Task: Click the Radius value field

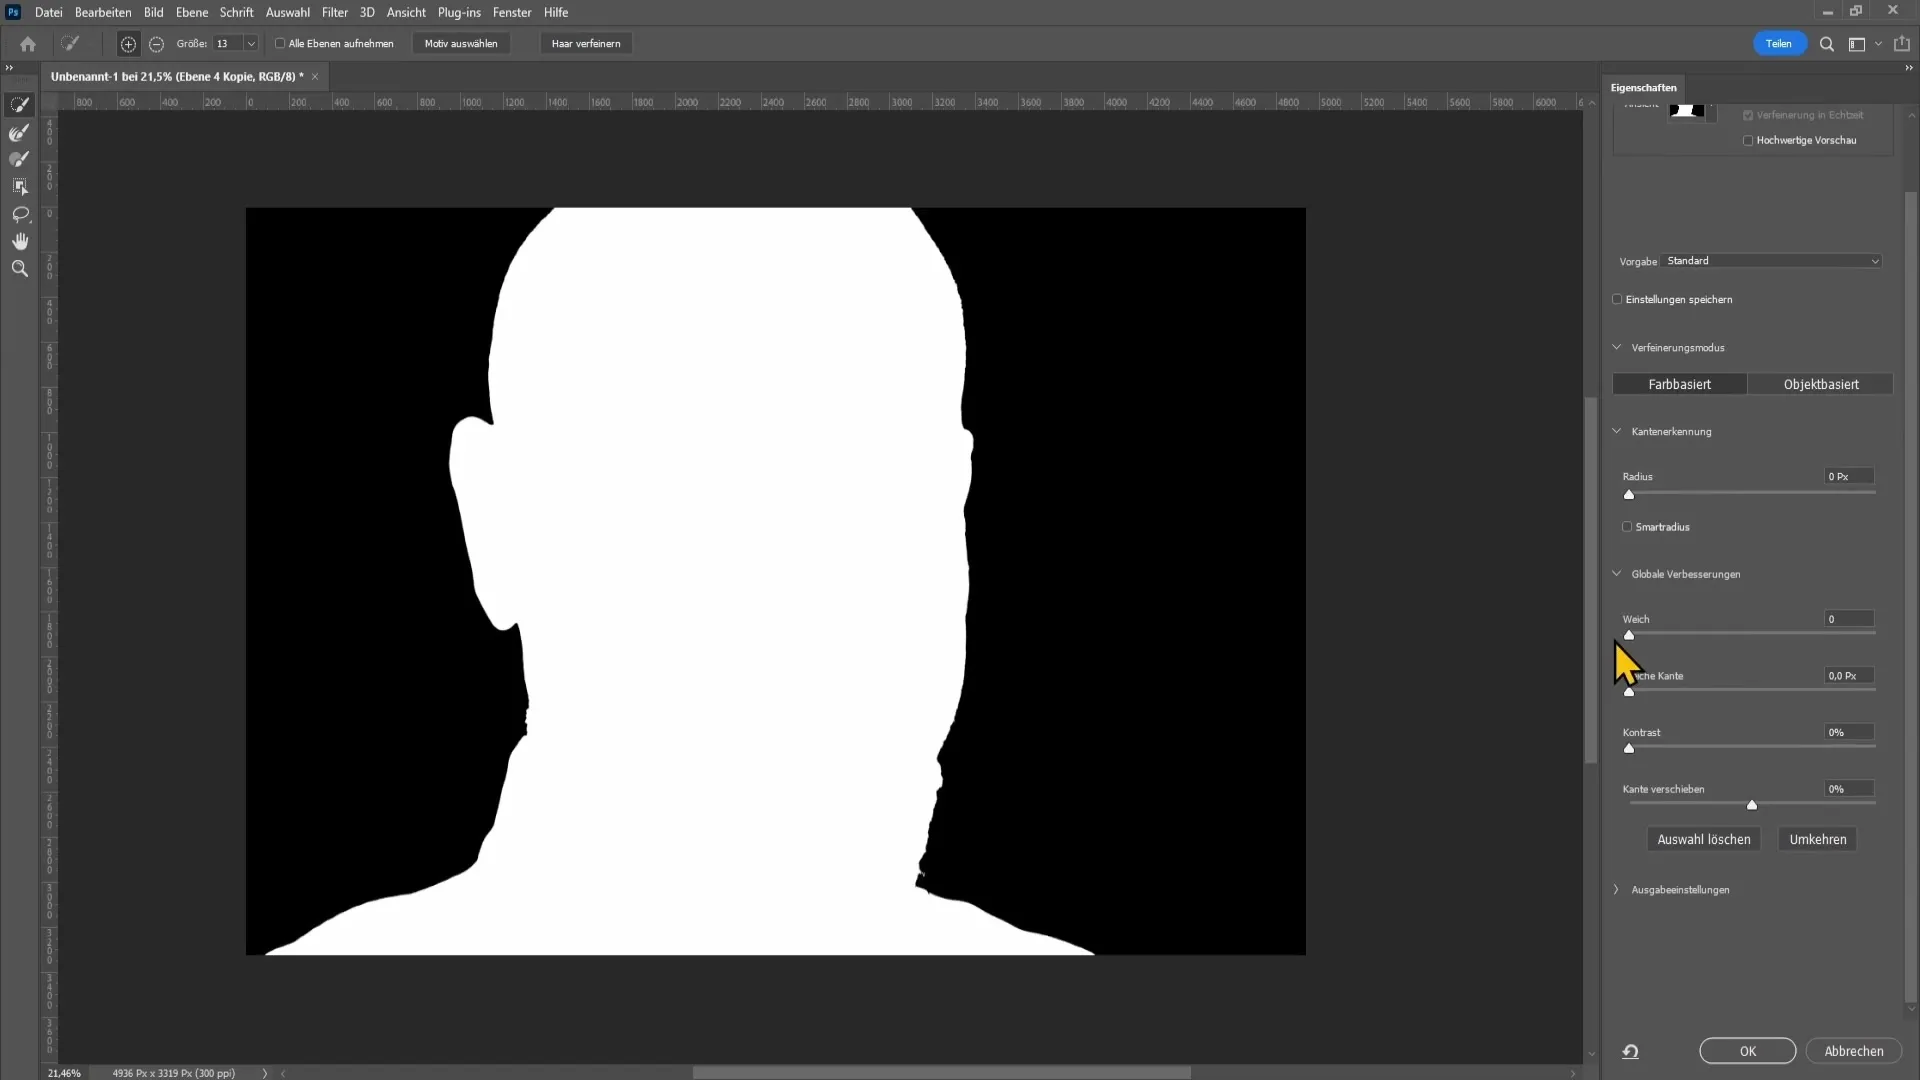Action: tap(1849, 477)
